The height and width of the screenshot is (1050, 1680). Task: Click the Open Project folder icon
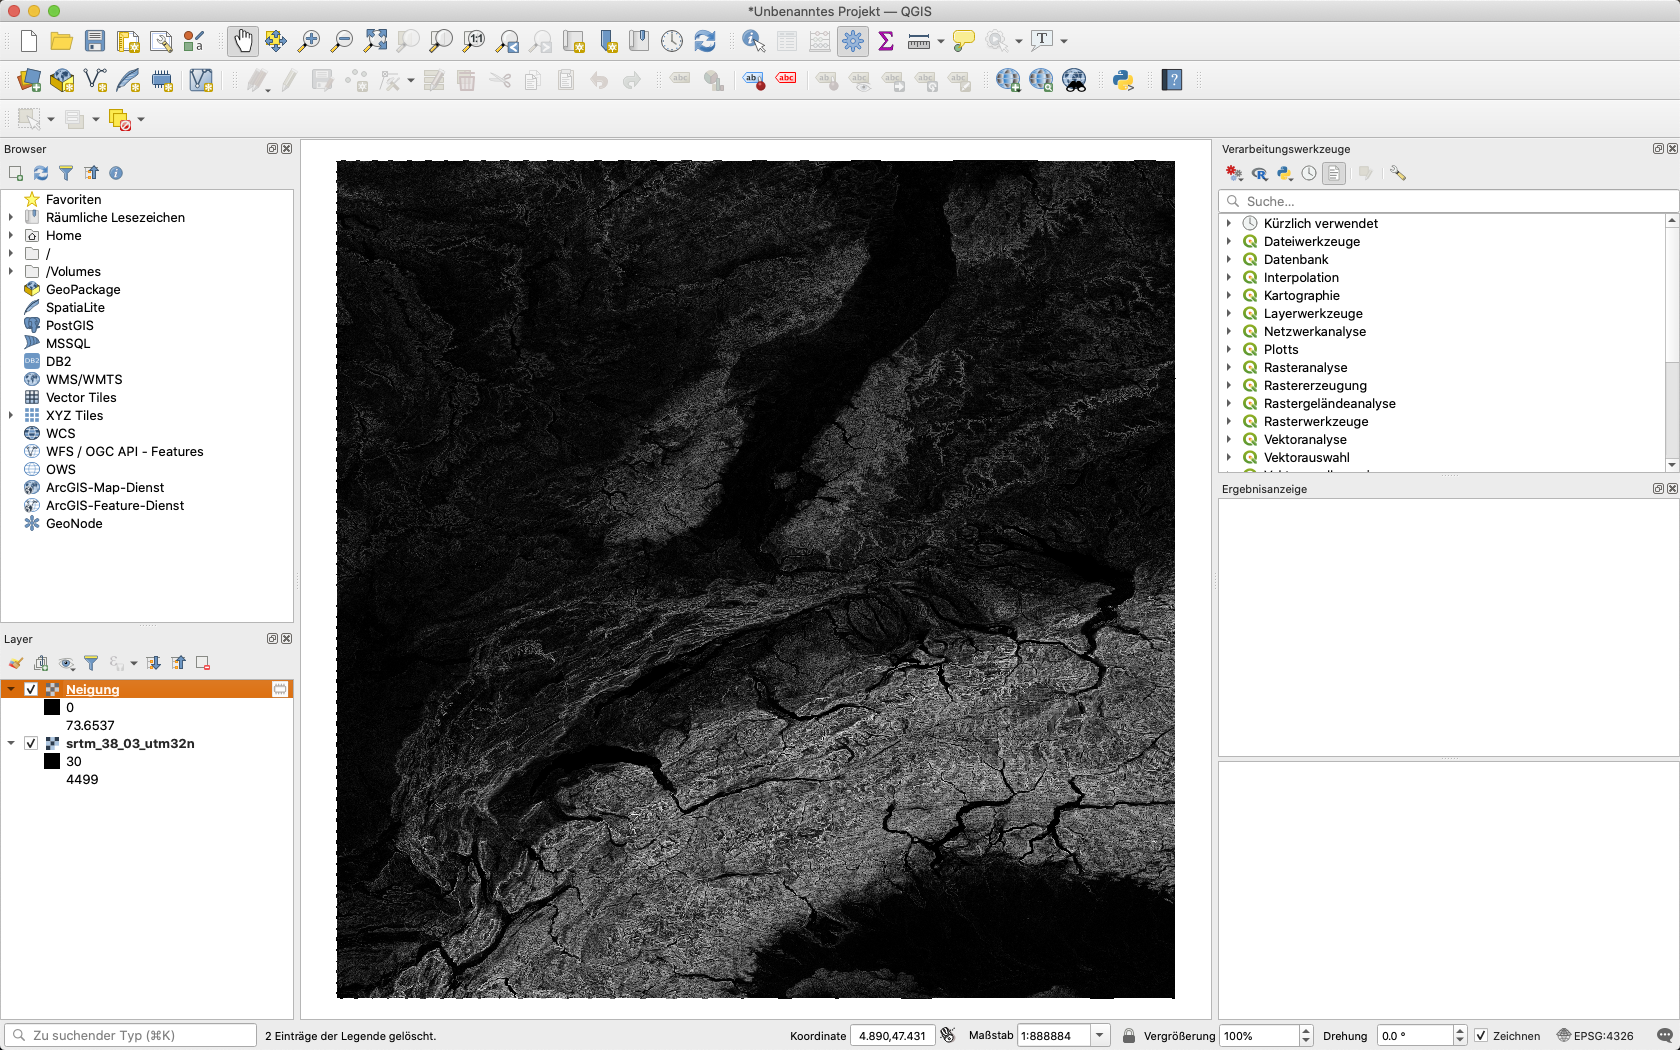pos(61,41)
